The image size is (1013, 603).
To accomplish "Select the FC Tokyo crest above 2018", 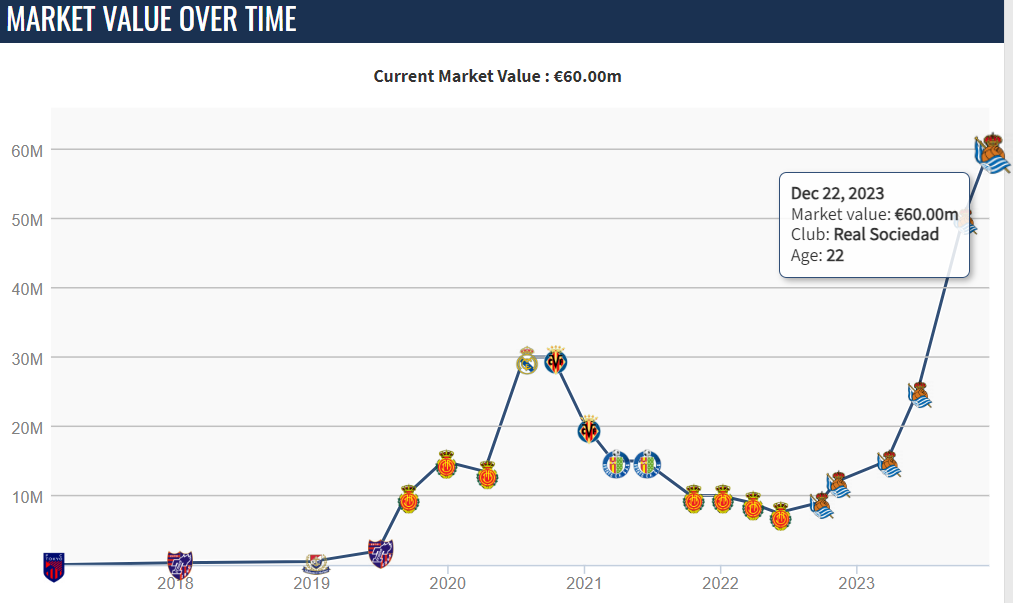I will pyautogui.click(x=179, y=564).
